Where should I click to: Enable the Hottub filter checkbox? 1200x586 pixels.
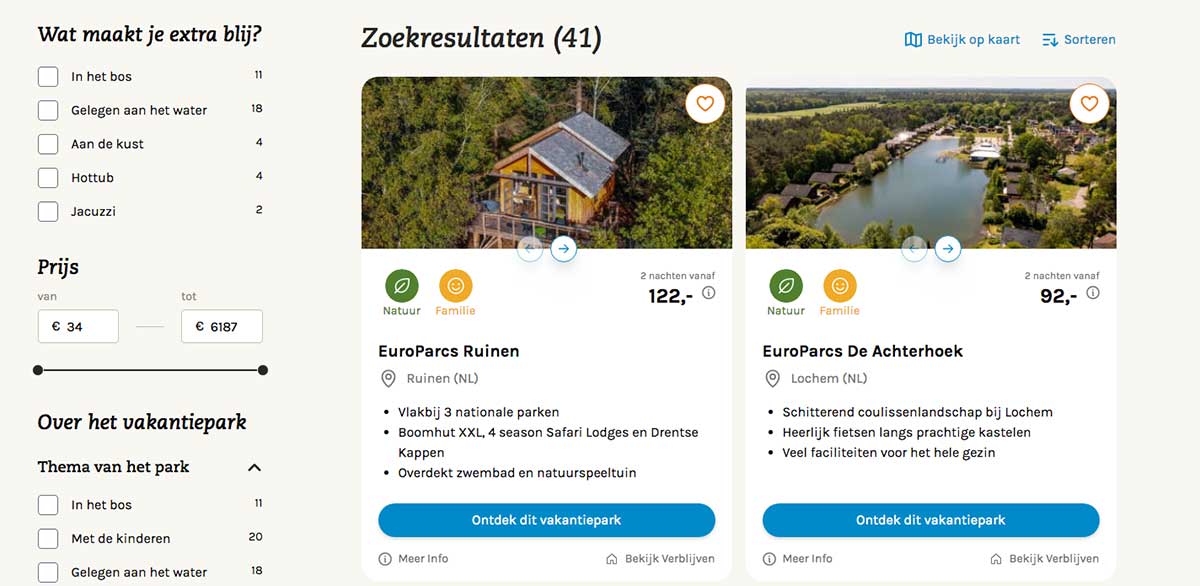click(48, 178)
